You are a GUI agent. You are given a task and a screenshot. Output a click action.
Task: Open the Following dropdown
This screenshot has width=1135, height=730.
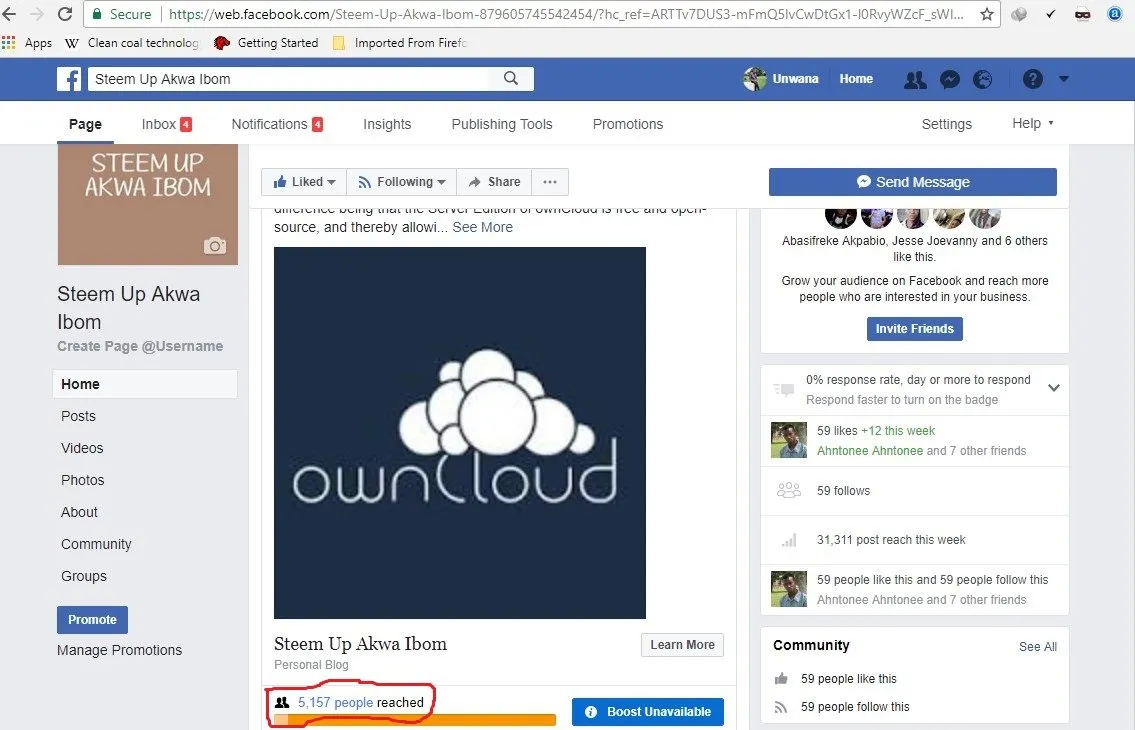402,182
